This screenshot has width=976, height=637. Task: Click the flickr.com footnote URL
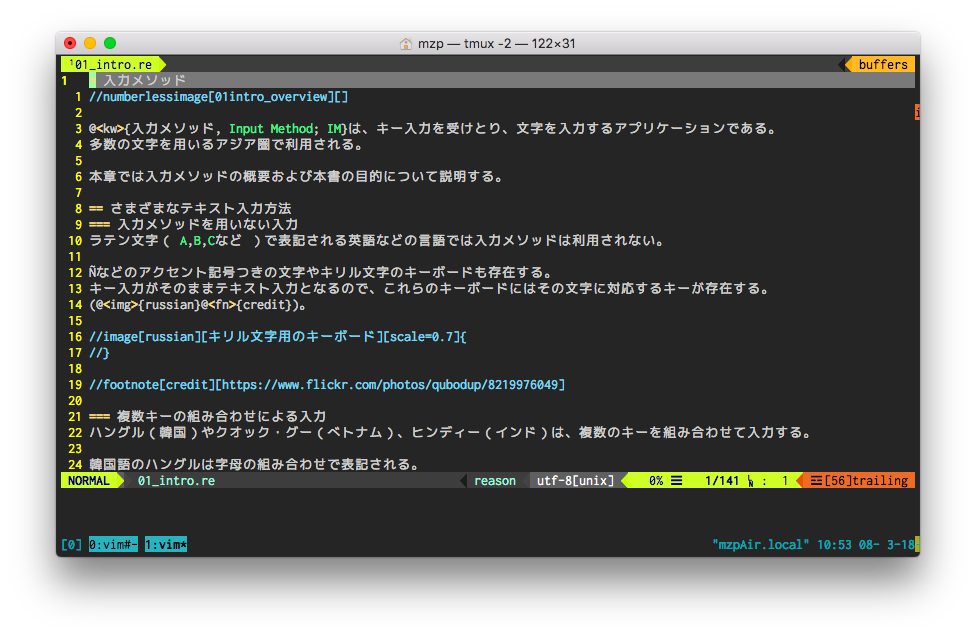[390, 384]
